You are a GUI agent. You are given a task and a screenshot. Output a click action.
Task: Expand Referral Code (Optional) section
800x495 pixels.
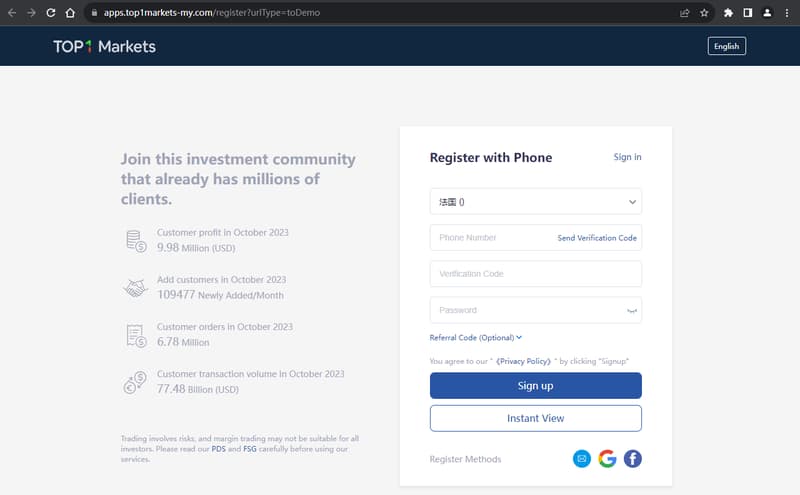pos(476,337)
